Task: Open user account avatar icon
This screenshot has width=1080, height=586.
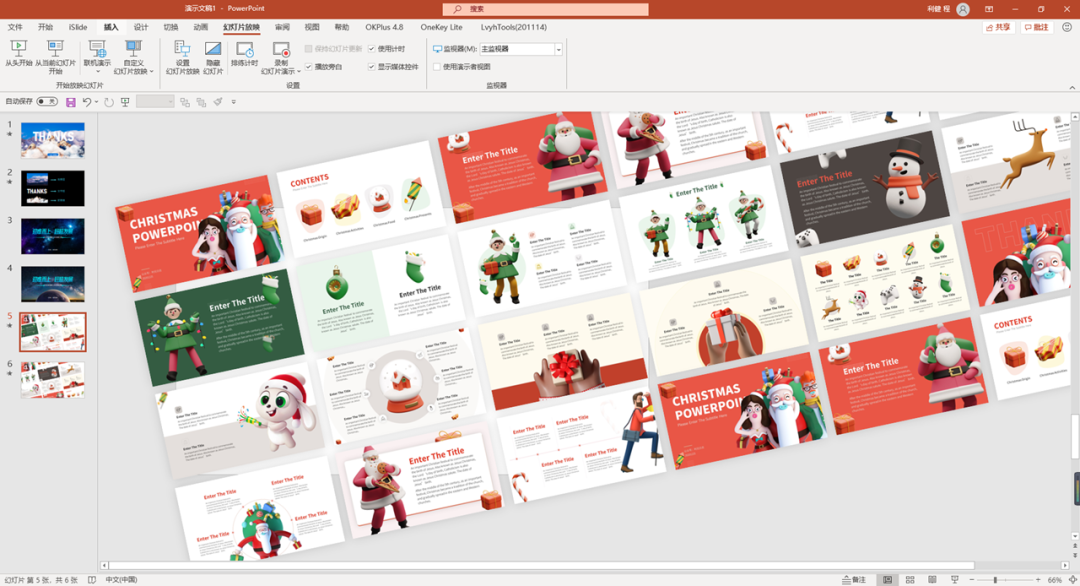Action: point(963,9)
